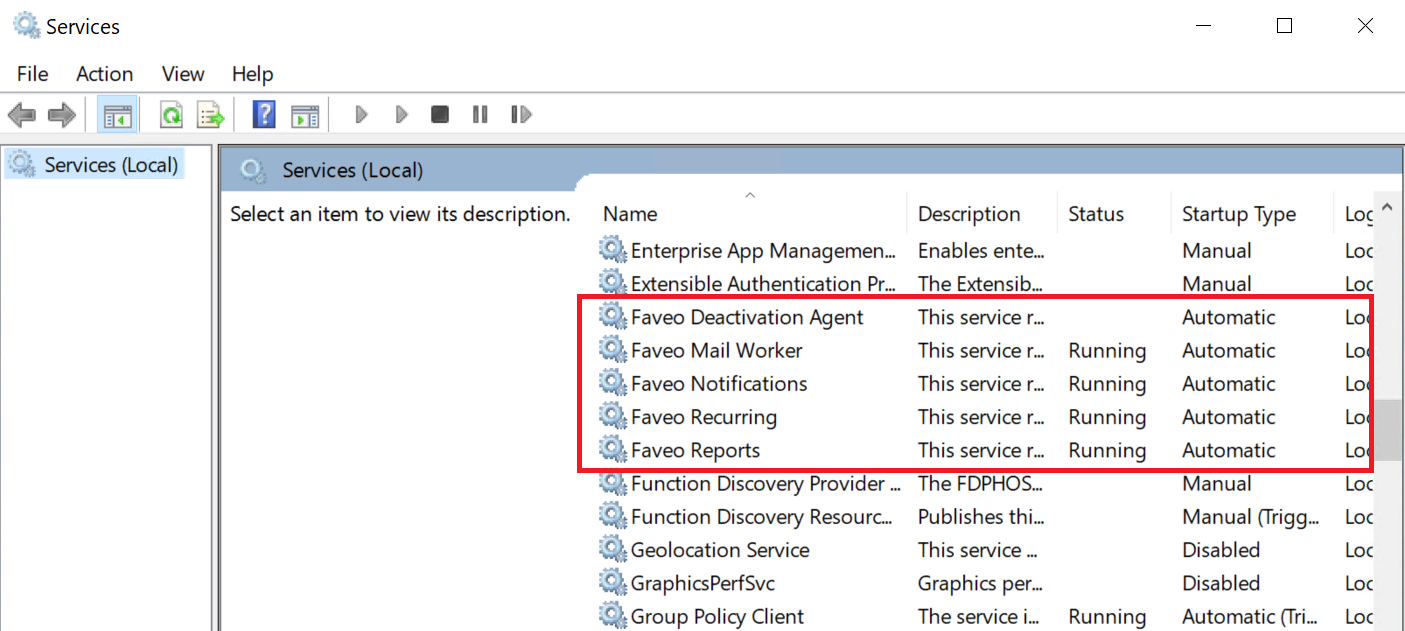Click the Forward arrow toolbar icon

[x=62, y=115]
